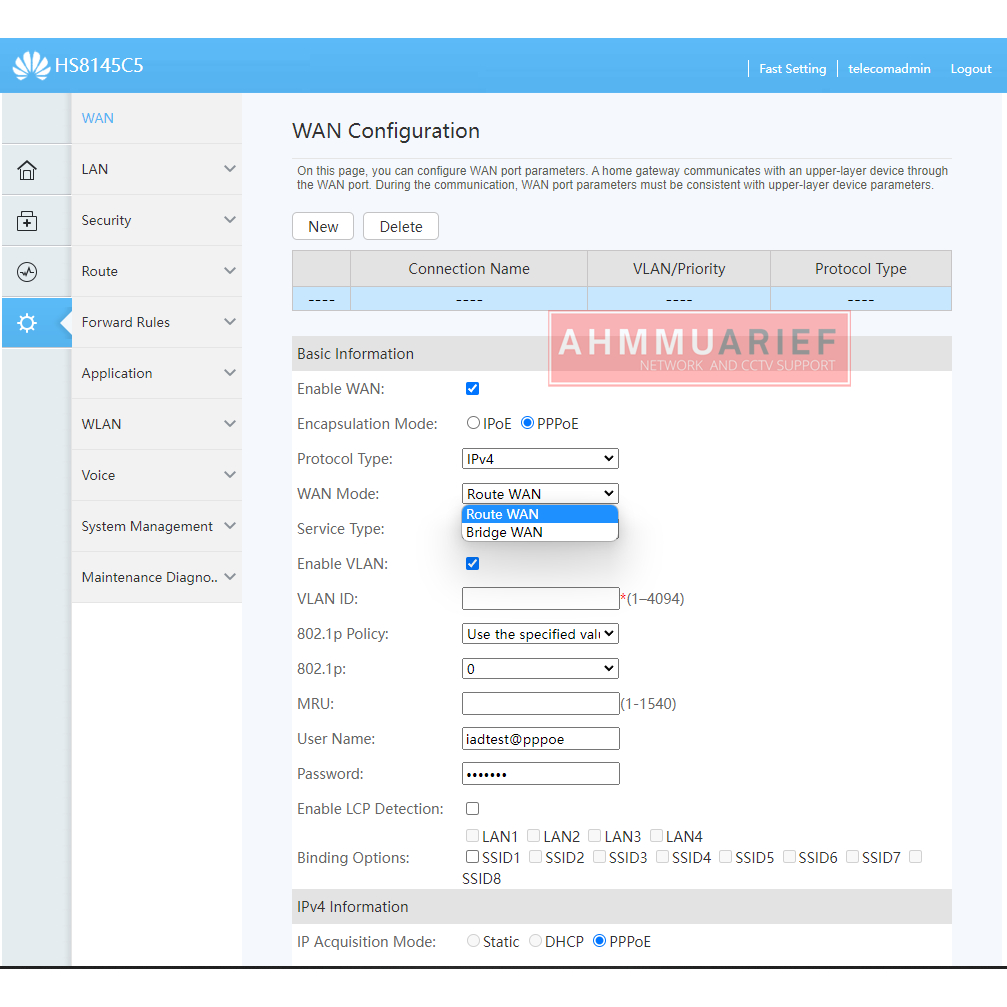Image resolution: width=1007 pixels, height=1007 pixels.
Task: Open the Forward Rules menu item
Action: [x=157, y=322]
